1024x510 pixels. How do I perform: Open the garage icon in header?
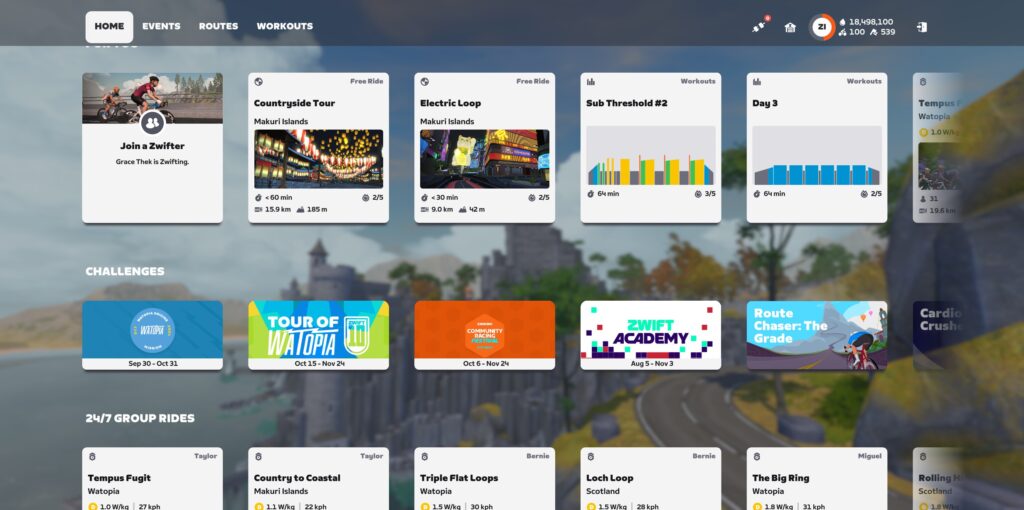pos(790,27)
